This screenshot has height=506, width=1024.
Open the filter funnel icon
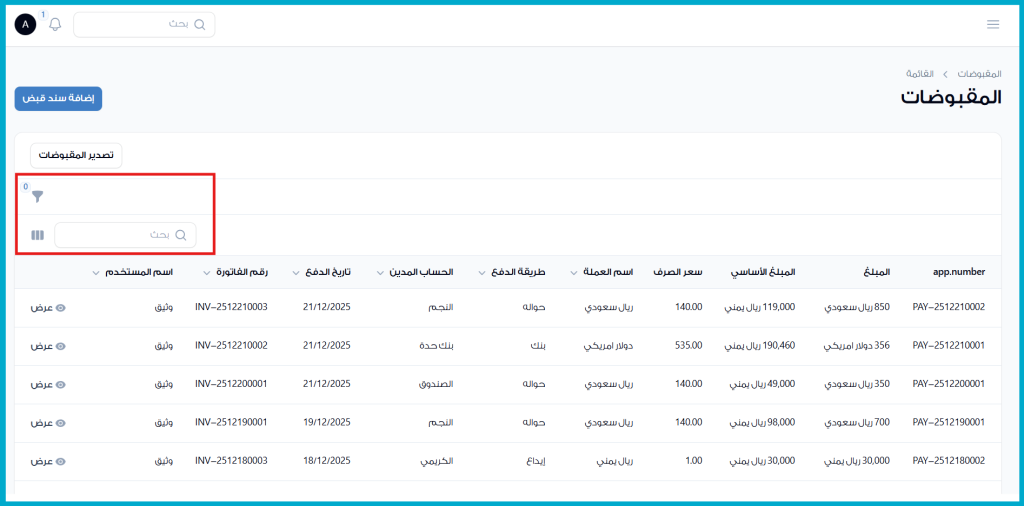[38, 197]
